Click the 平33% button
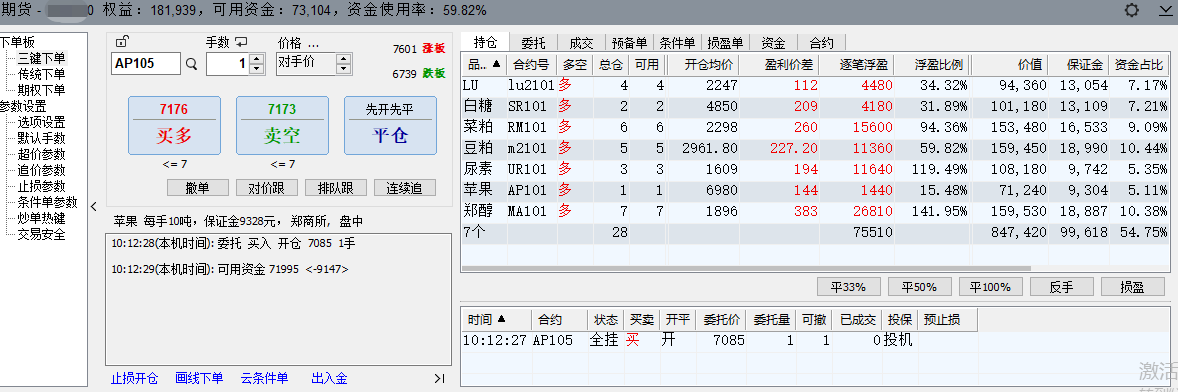Image resolution: width=1178 pixels, height=392 pixels. [849, 287]
